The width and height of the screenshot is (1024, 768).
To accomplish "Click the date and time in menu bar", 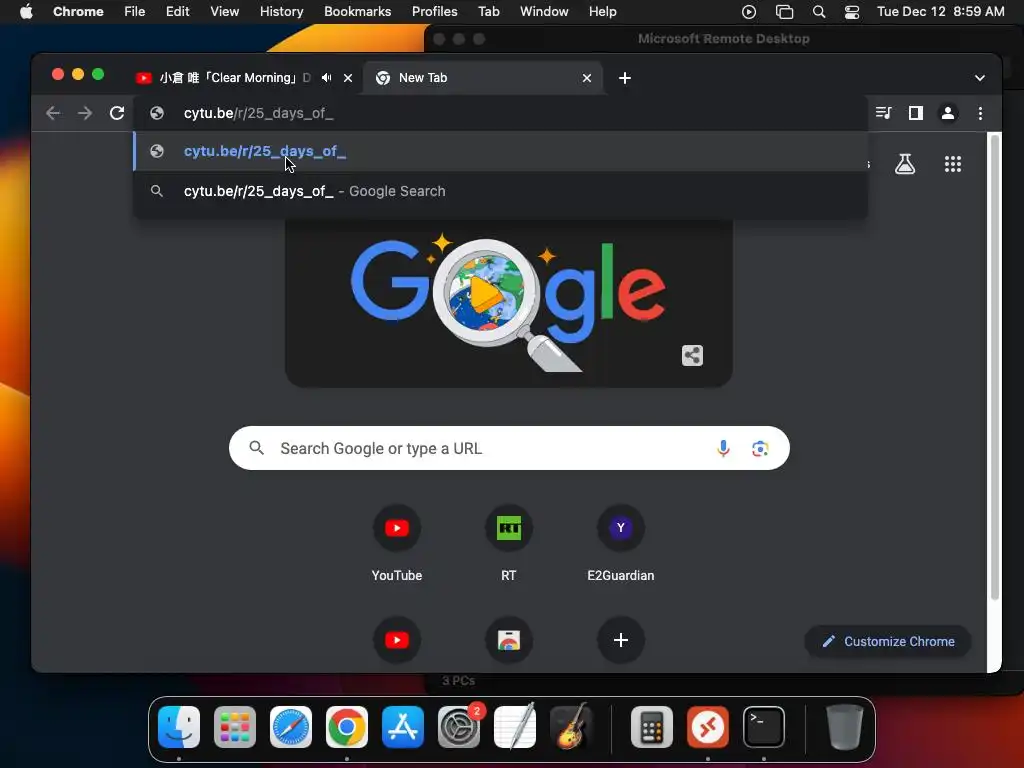I will coord(940,12).
